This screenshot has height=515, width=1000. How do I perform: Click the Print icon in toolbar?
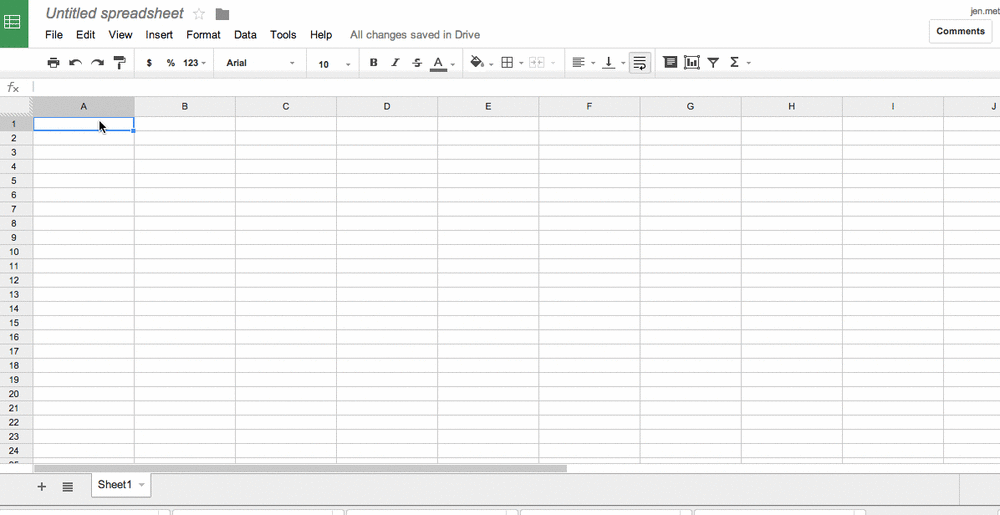point(54,63)
